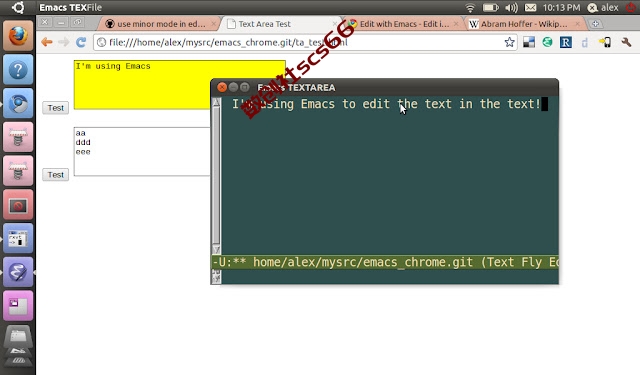Switch to 'Edit with Emacs' tab
This screenshot has width=640, height=375.
404,24
